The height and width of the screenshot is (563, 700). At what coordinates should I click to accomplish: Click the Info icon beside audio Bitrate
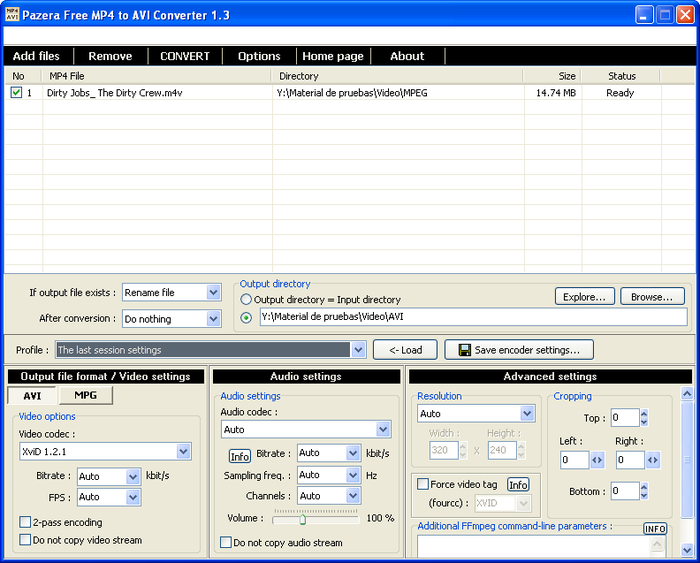coord(240,456)
